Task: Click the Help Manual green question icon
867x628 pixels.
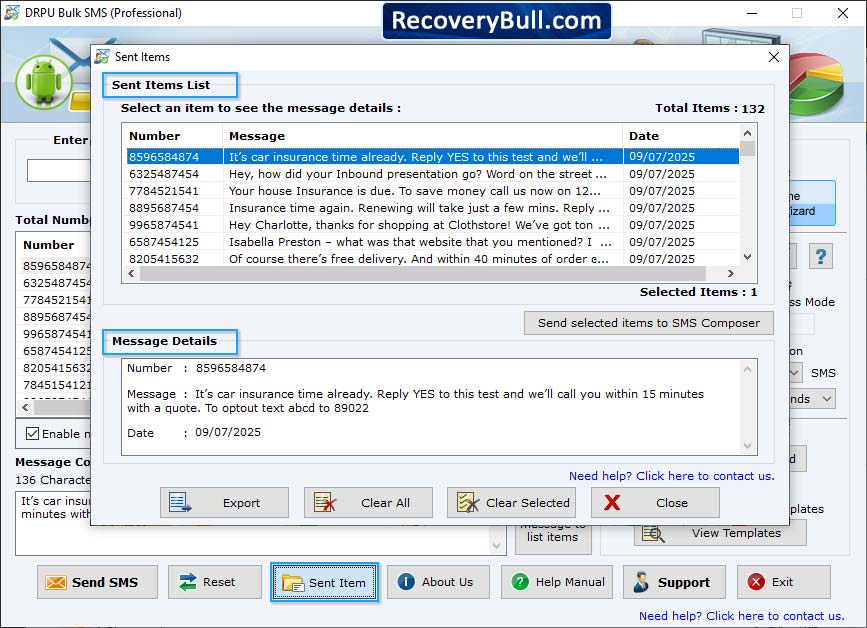Action: [520, 582]
